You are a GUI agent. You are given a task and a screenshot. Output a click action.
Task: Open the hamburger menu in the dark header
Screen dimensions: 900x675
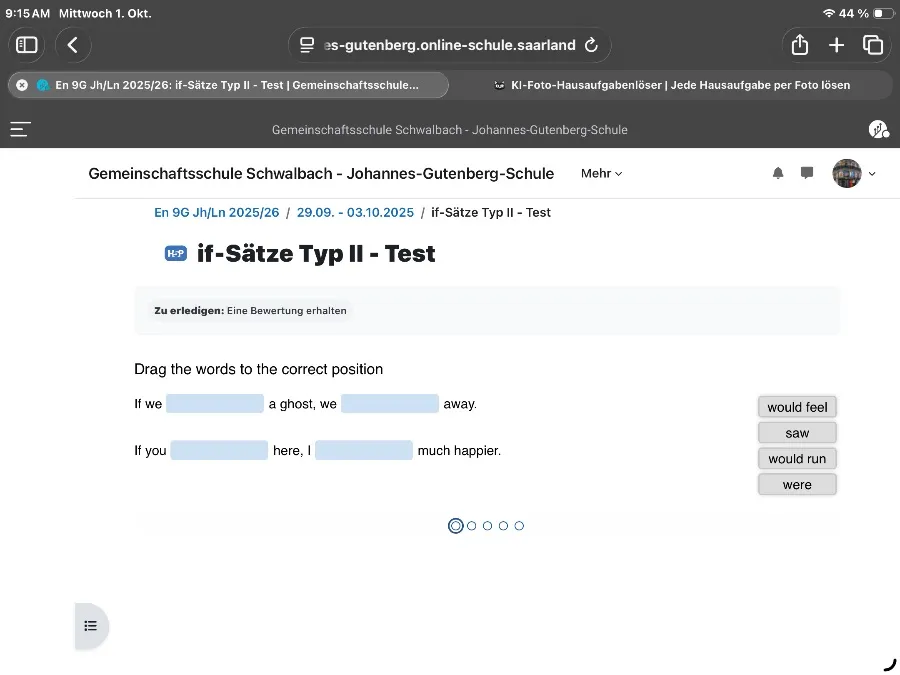[x=20, y=129]
